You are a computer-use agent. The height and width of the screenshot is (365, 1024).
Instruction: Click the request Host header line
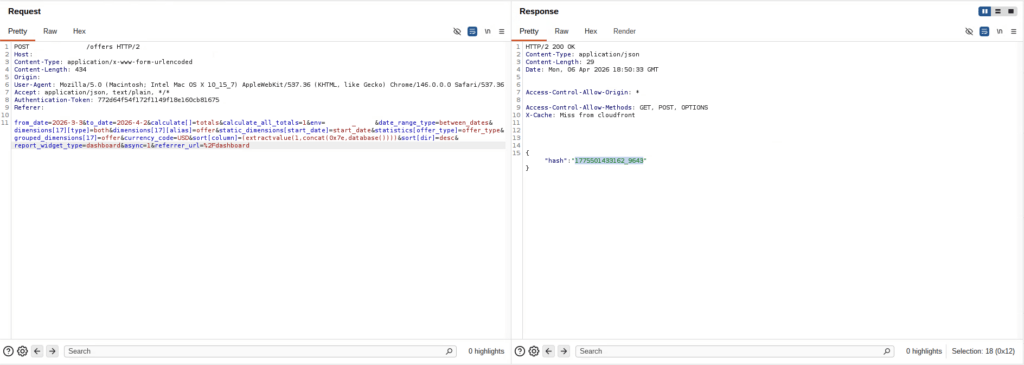[23, 55]
